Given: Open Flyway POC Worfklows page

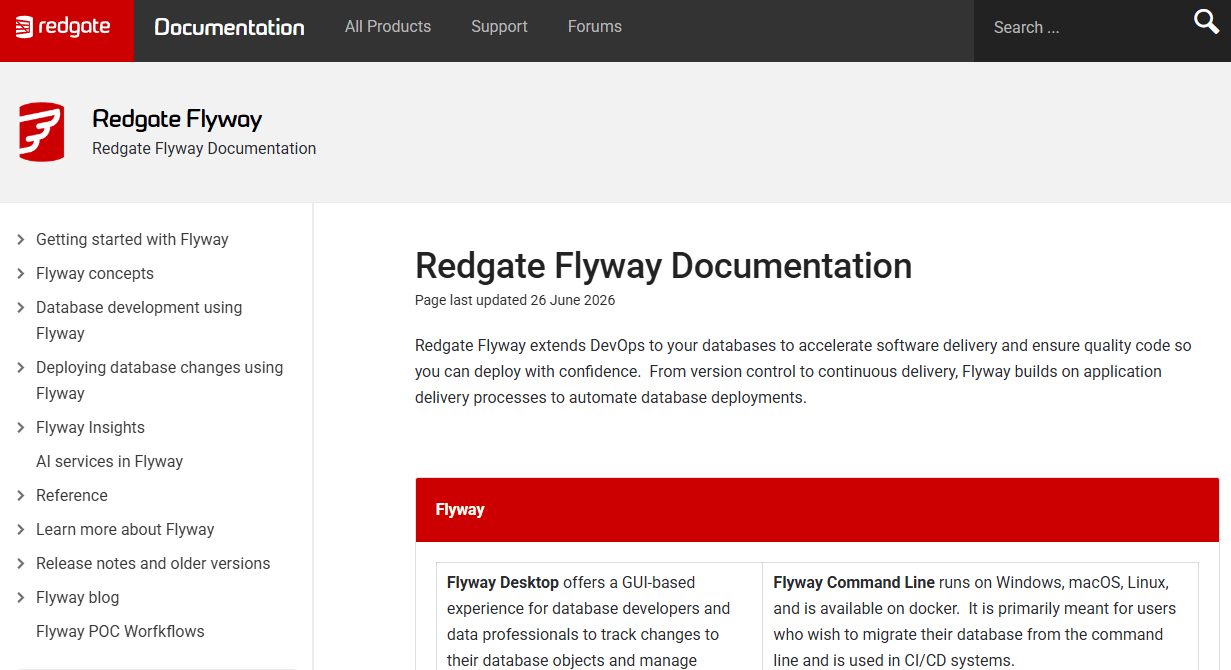Looking at the screenshot, I should pyautogui.click(x=120, y=632).
